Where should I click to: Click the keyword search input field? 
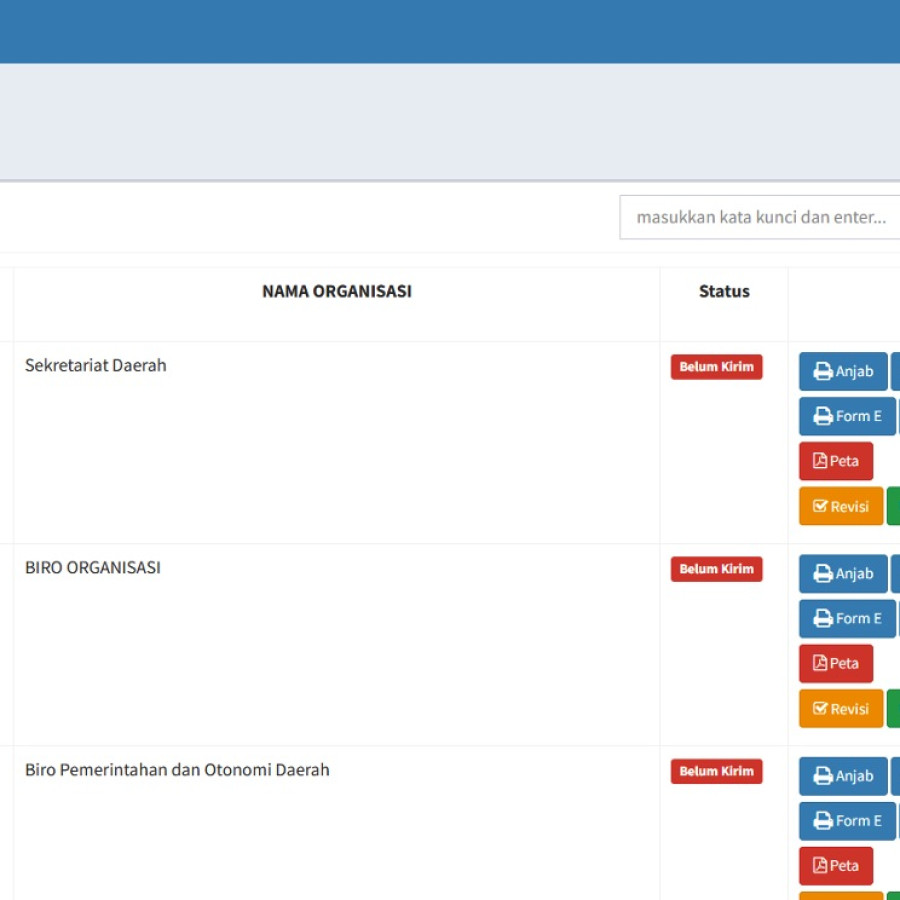pyautogui.click(x=759, y=217)
